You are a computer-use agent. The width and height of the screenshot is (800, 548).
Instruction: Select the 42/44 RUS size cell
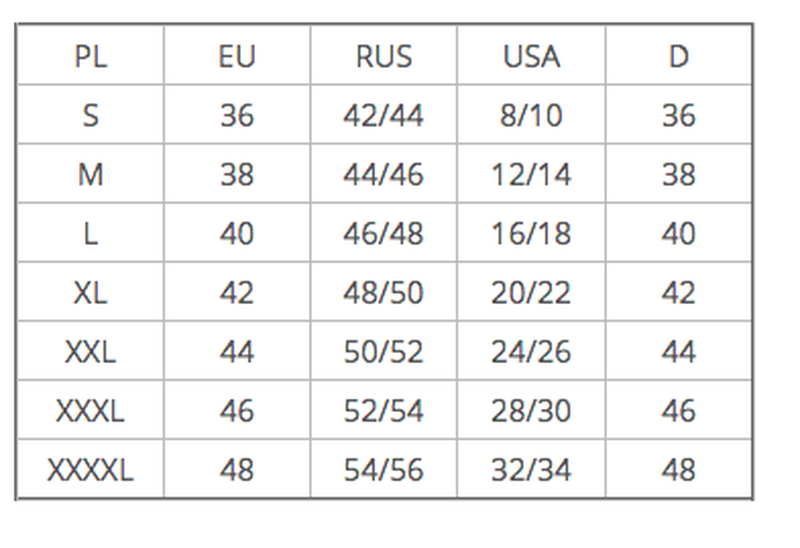(384, 115)
